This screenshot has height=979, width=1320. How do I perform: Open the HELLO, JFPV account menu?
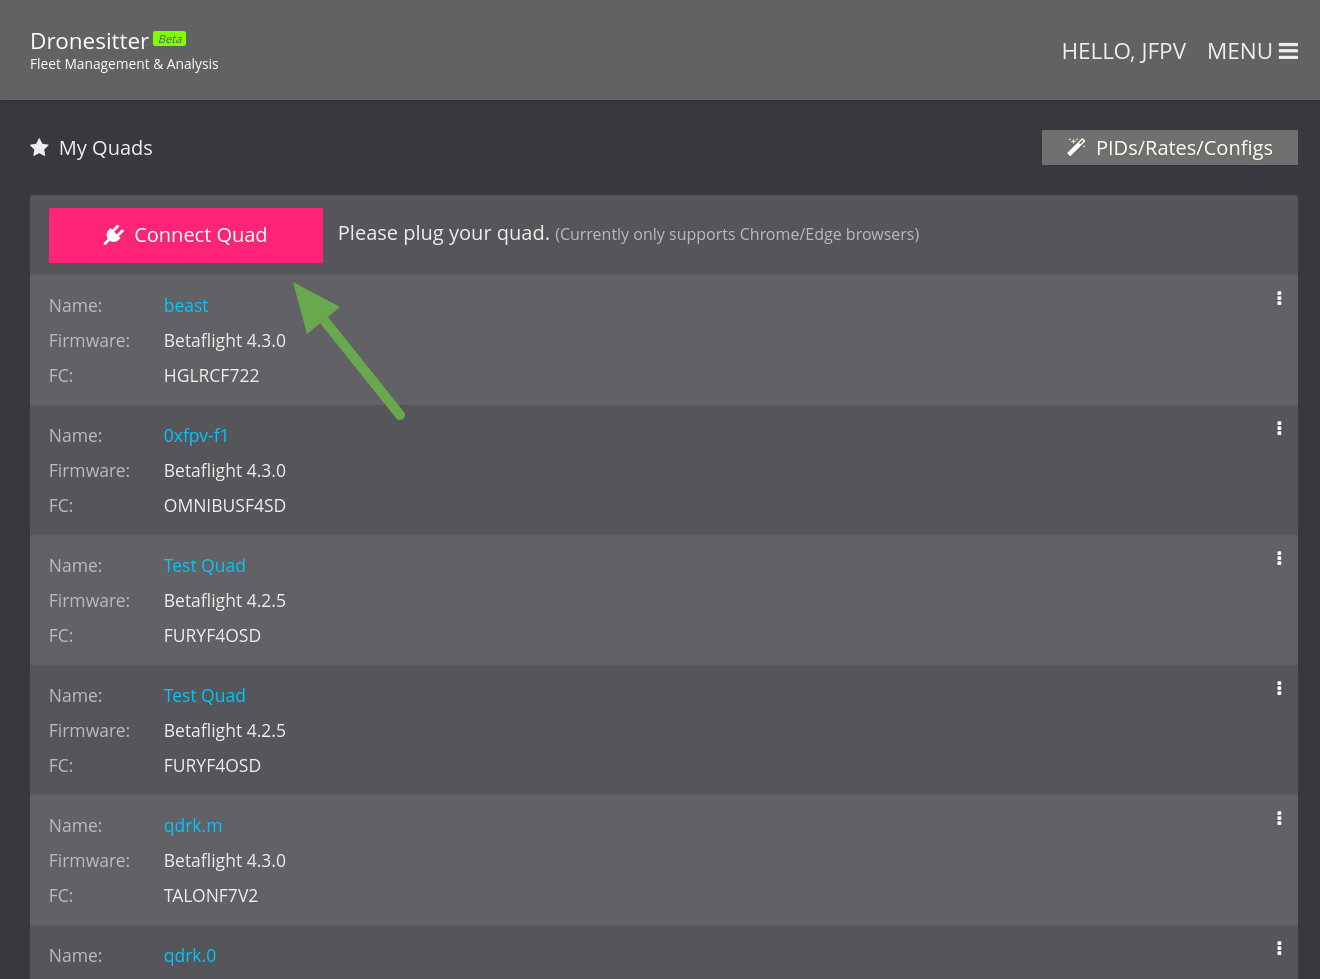click(x=1123, y=50)
